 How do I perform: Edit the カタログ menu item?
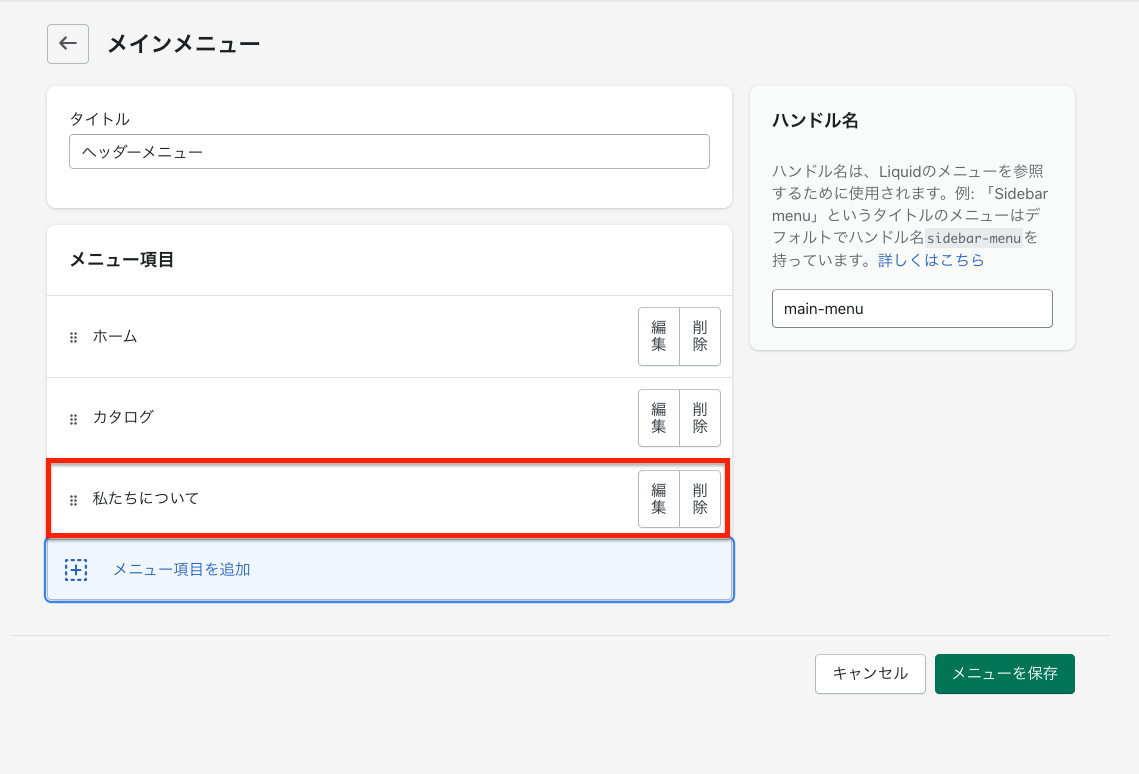click(659, 417)
